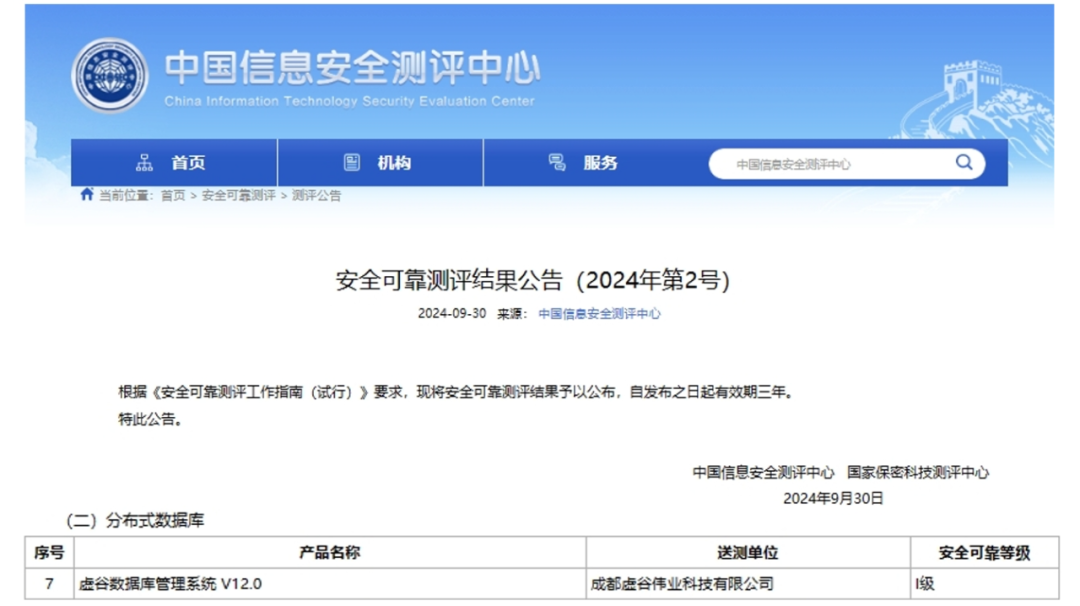This screenshot has width=1080, height=606.
Task: Click the site title 中国信息安全测评中心 banner
Action: coord(353,67)
